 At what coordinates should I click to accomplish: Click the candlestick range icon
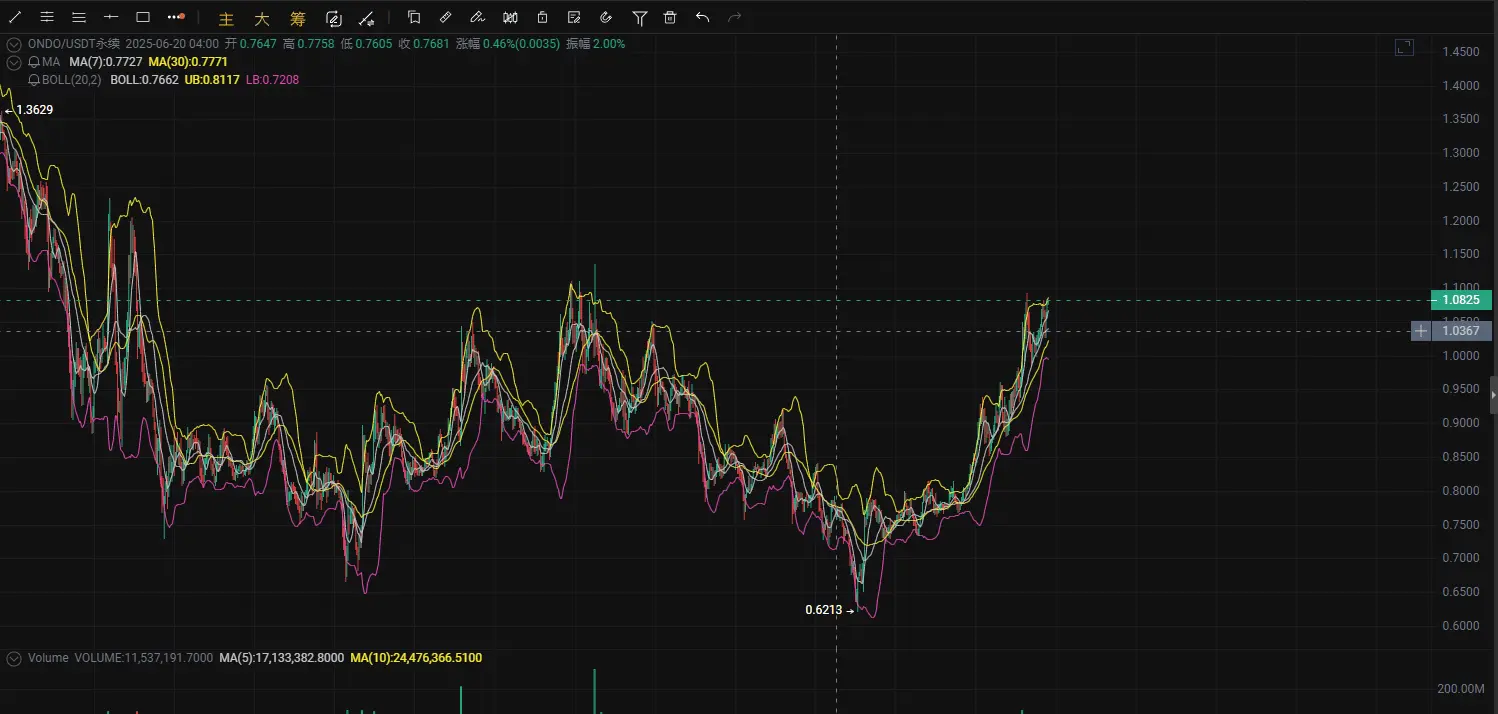[x=510, y=17]
